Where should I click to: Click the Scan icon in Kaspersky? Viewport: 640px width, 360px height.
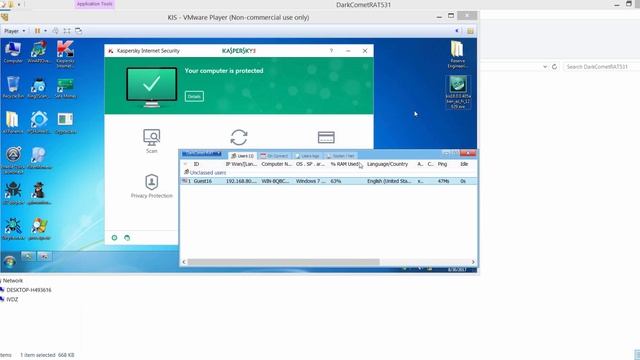(x=151, y=141)
